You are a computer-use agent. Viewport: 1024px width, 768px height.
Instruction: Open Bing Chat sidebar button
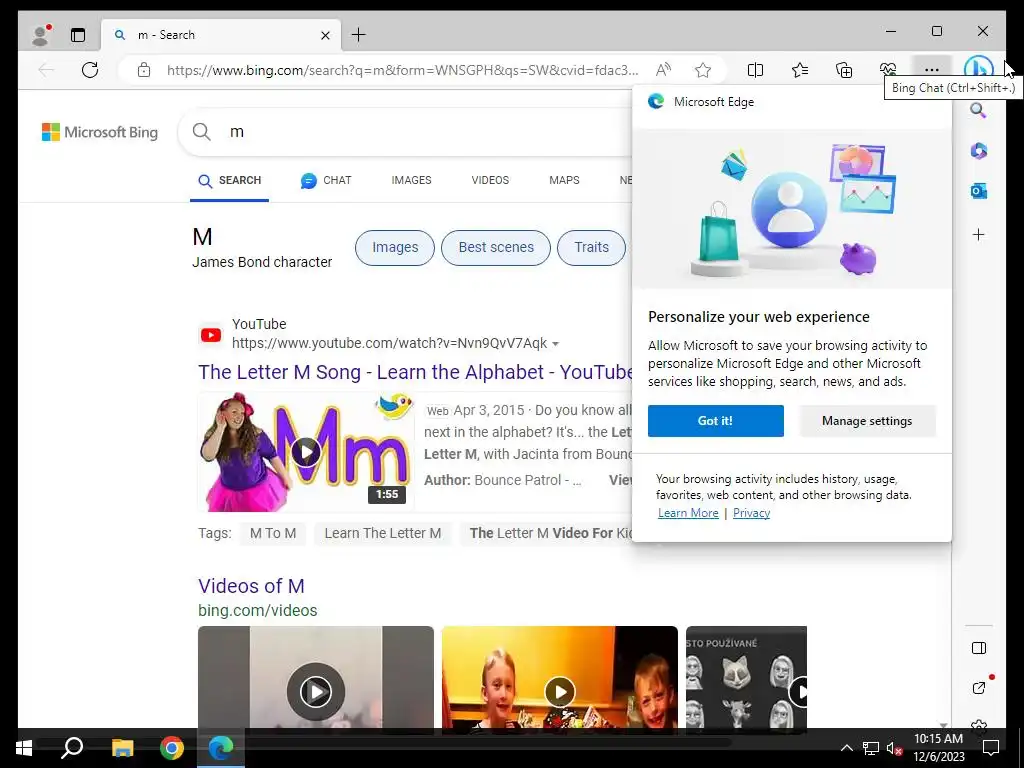978,69
